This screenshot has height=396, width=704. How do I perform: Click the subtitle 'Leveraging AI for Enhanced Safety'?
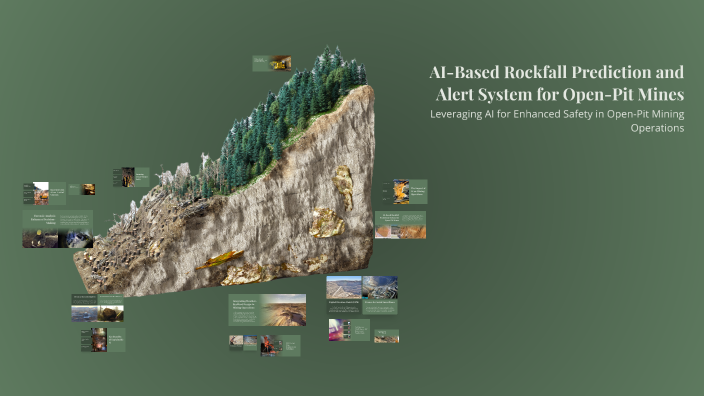[557, 121]
